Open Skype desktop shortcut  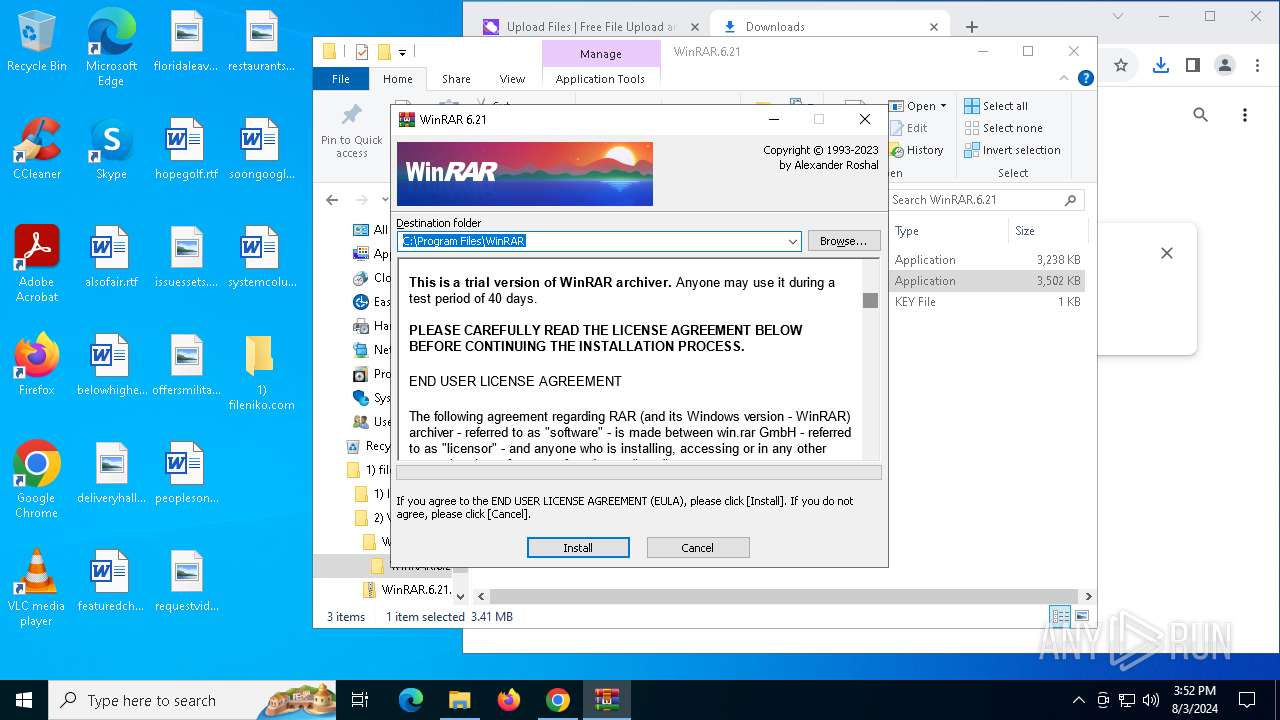tap(111, 149)
